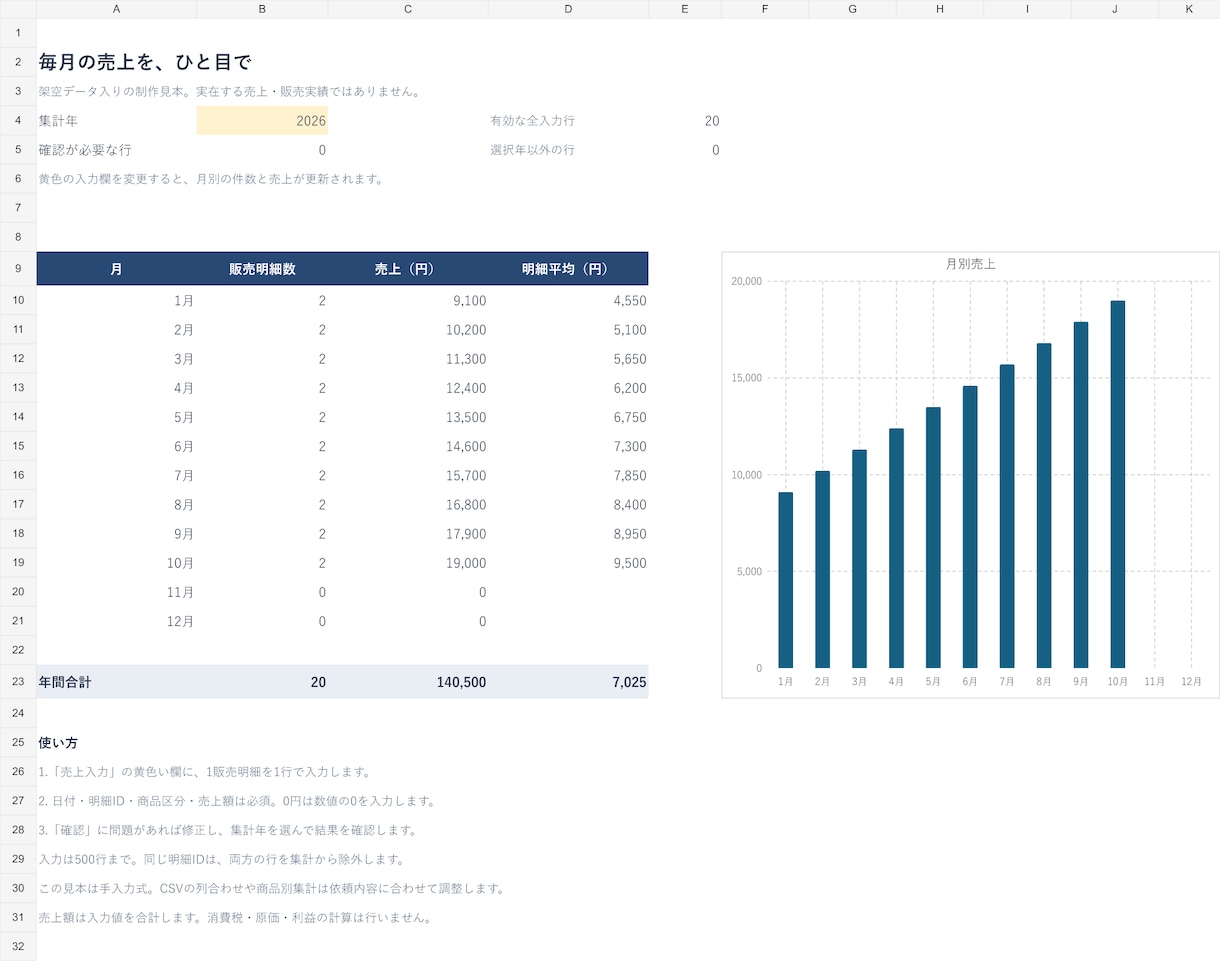Select the 3月 month cell in the table
Screen dimensions: 1220x961
tap(117, 359)
